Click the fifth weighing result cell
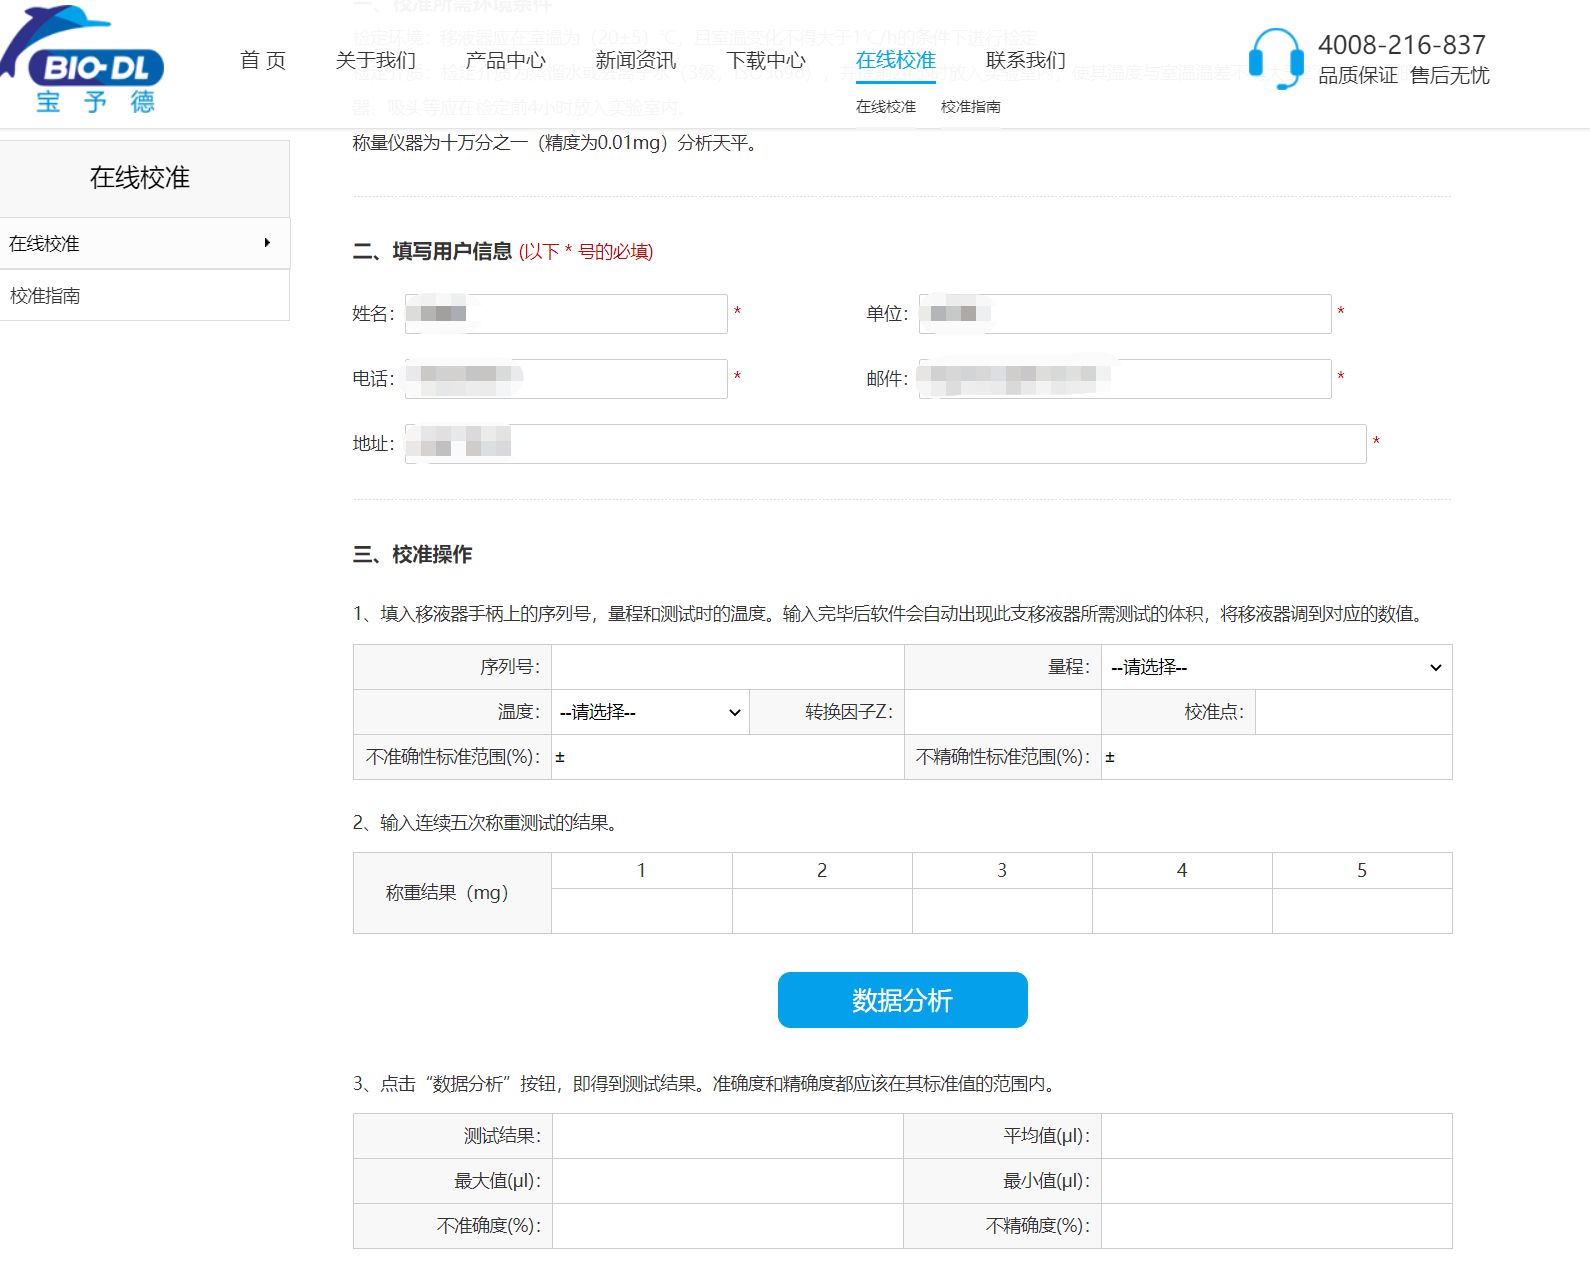Screen dimensions: 1590x1277 (x=1362, y=911)
